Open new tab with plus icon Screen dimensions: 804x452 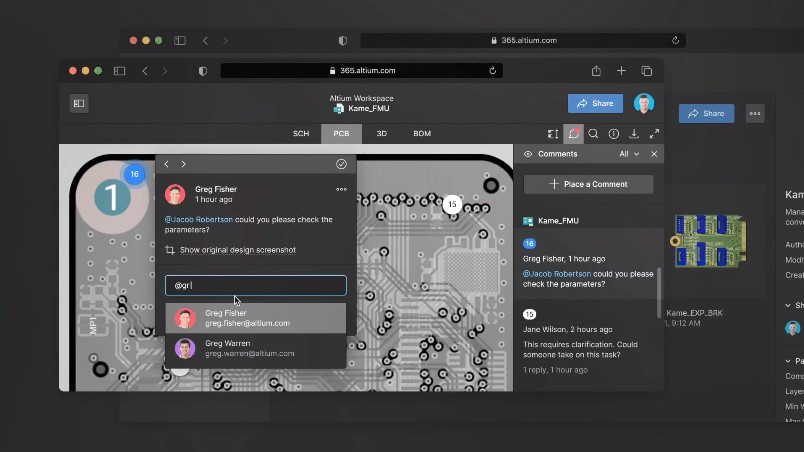pyautogui.click(x=621, y=71)
